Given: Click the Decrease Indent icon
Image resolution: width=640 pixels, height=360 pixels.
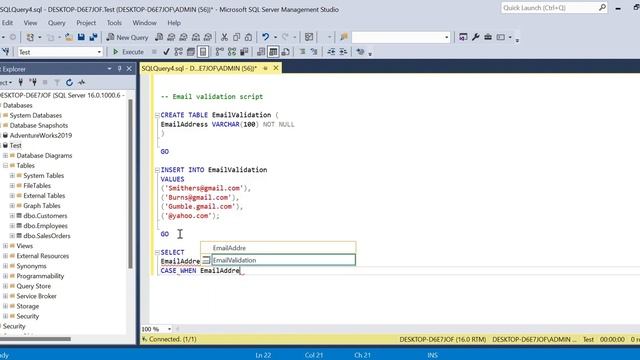Looking at the screenshot, I should (331, 52).
